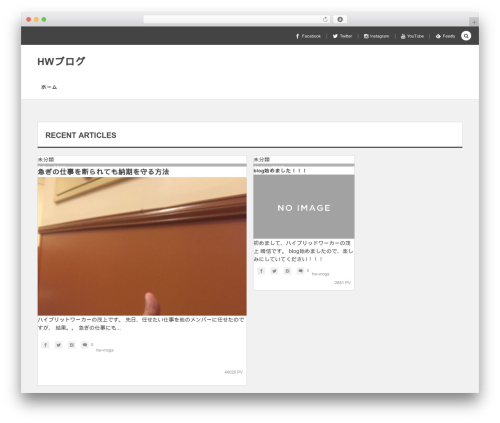Screen dimensions: 500x423
Task: Click the 初めまして excerpt text of second article
Action: (x=303, y=251)
